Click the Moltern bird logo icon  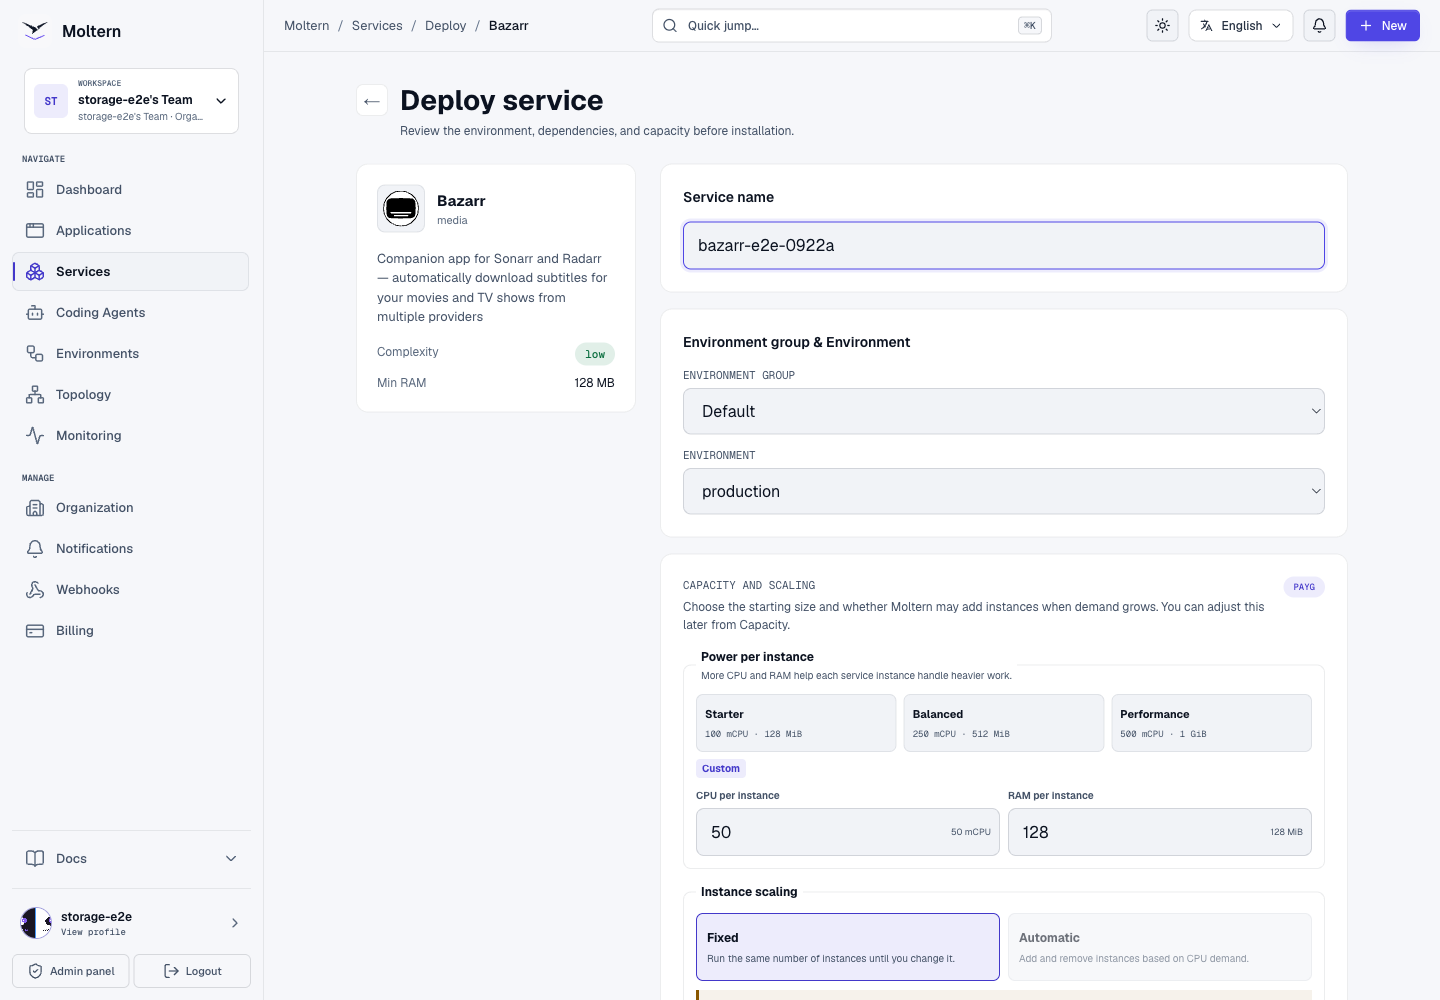coord(35,31)
